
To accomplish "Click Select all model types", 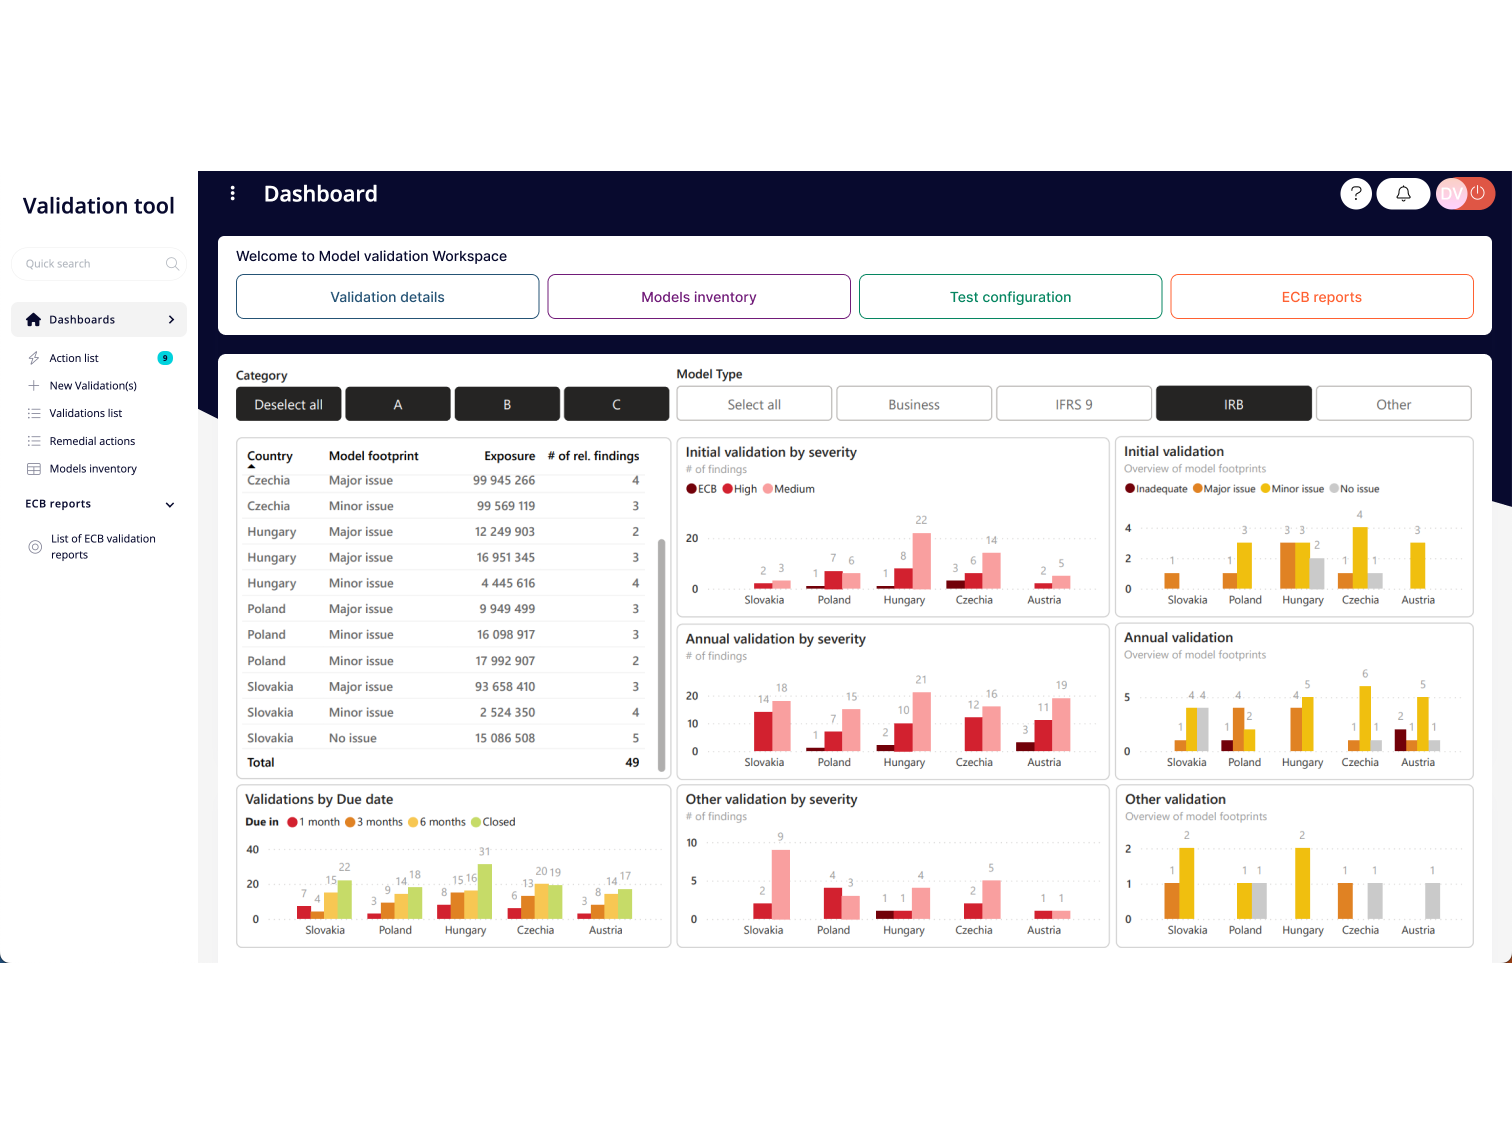I will pyautogui.click(x=754, y=404).
